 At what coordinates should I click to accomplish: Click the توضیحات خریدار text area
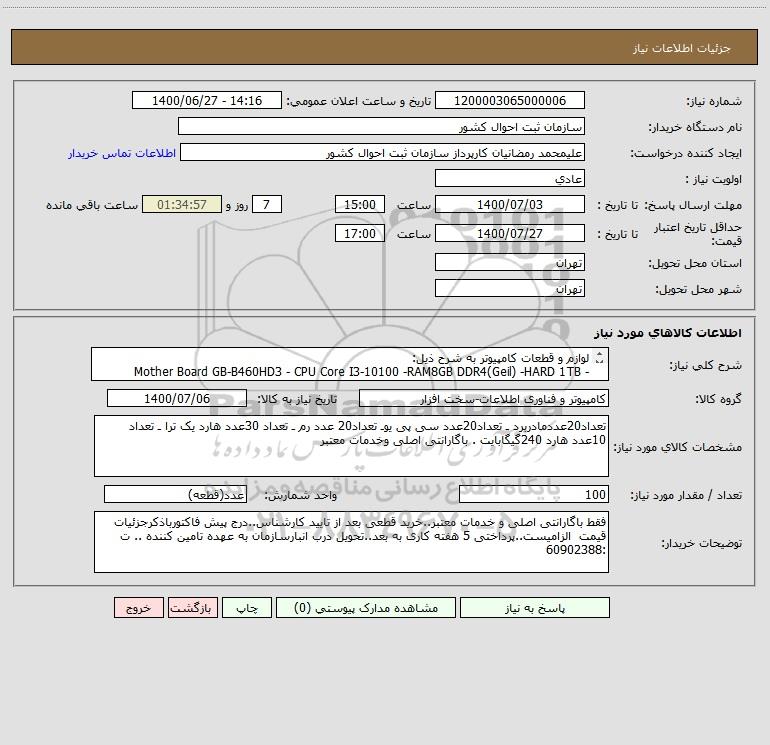click(x=351, y=542)
